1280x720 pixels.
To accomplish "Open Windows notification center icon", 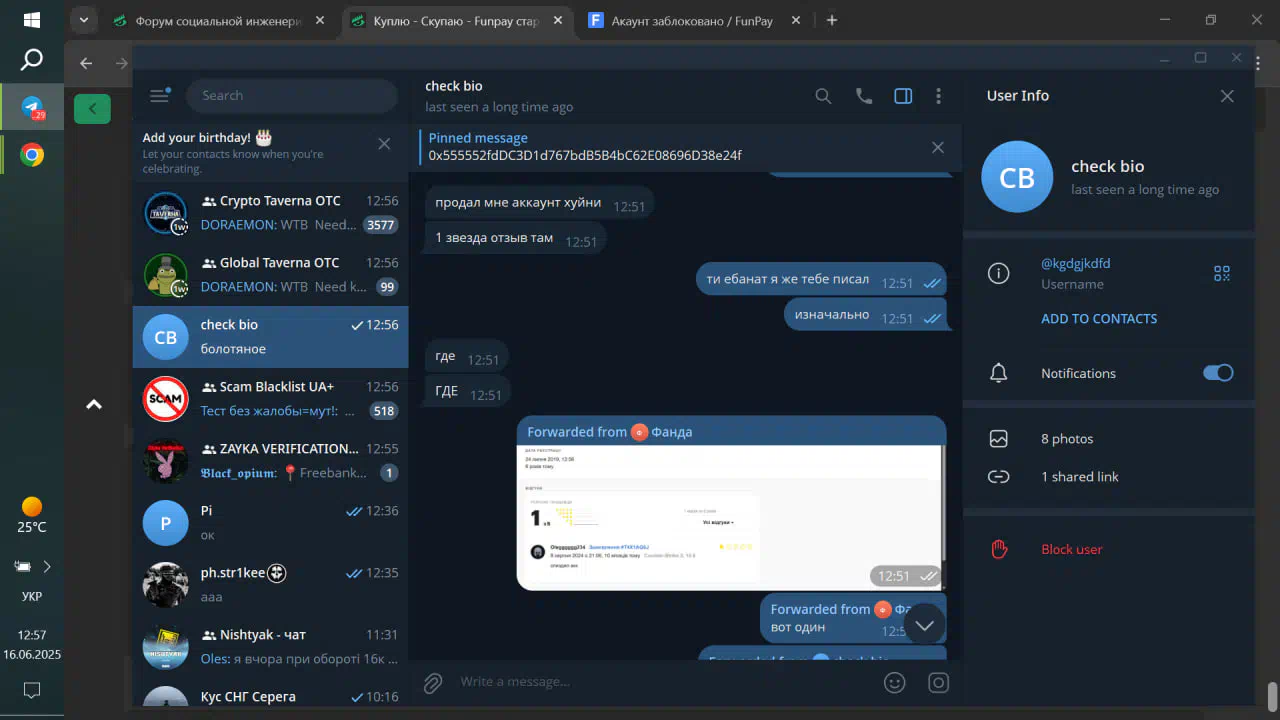I will coord(32,690).
